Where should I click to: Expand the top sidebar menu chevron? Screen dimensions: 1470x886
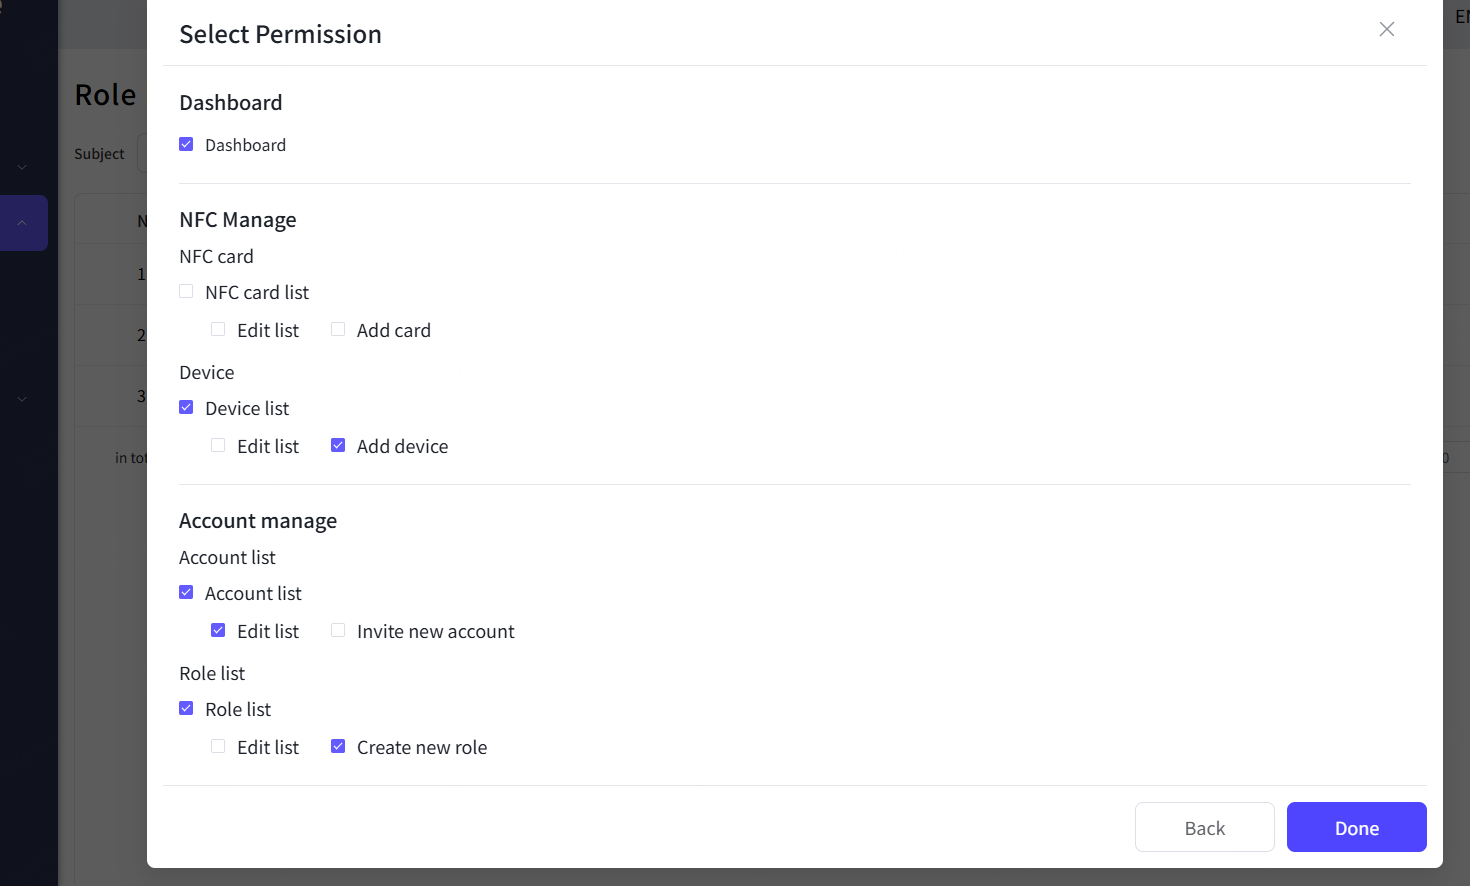click(22, 167)
